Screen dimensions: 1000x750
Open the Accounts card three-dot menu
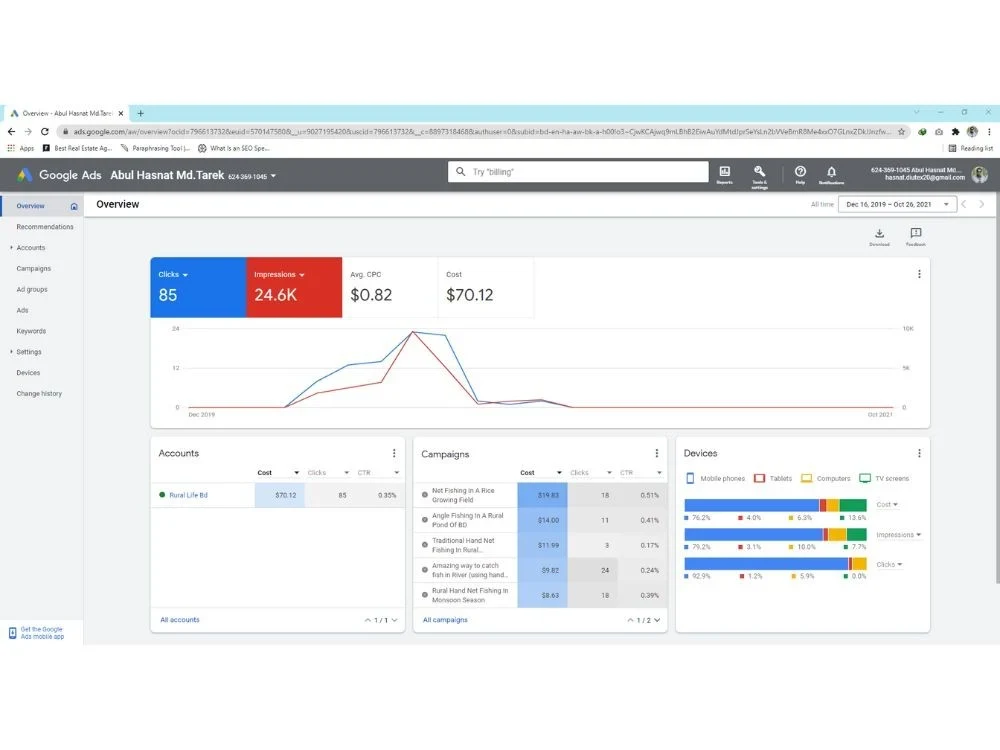click(x=393, y=453)
